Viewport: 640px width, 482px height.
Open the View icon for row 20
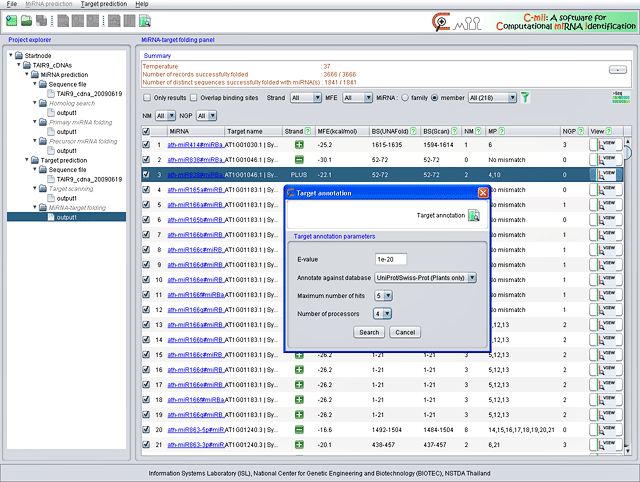tap(606, 430)
